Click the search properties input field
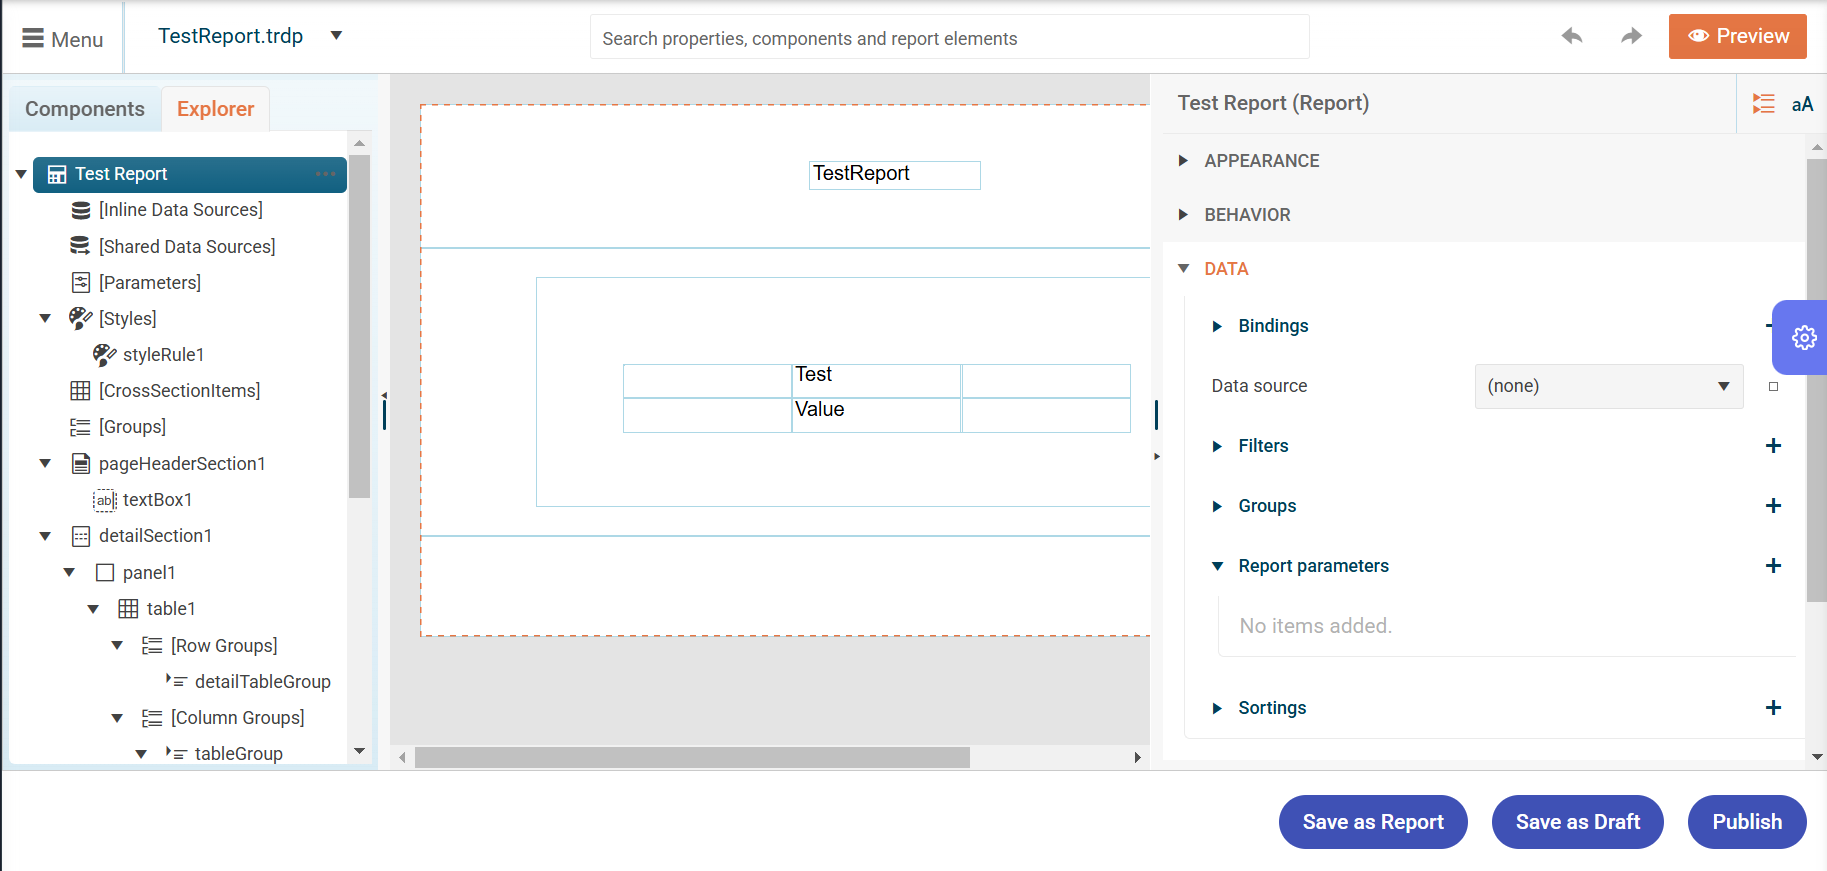Viewport: 1827px width, 871px height. (949, 38)
